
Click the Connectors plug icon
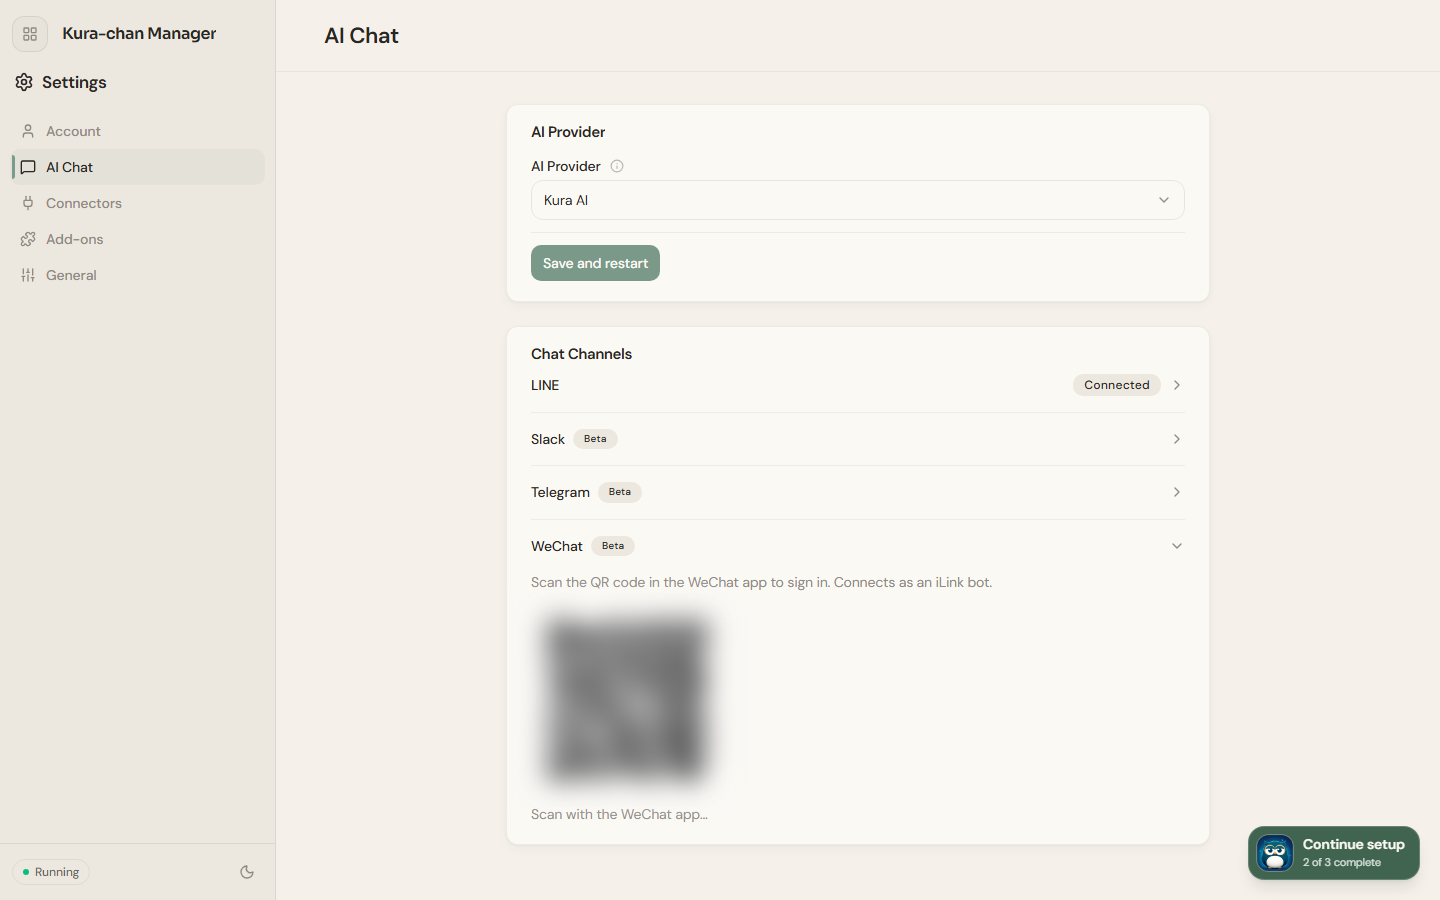[28, 203]
